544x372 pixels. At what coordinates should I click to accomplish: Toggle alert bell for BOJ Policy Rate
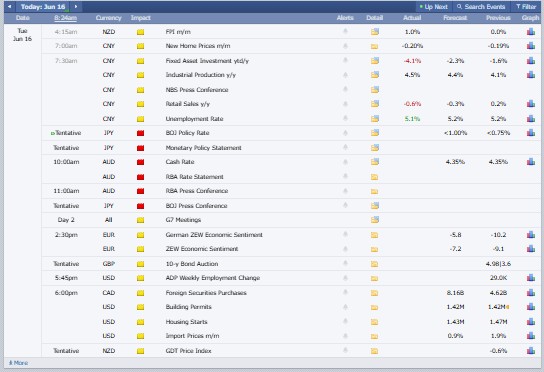coord(345,133)
